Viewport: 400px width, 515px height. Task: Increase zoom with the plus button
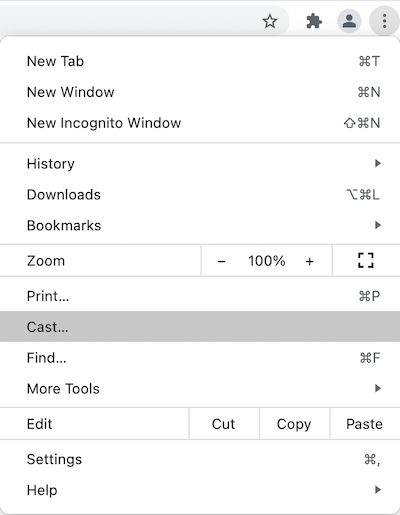point(310,261)
